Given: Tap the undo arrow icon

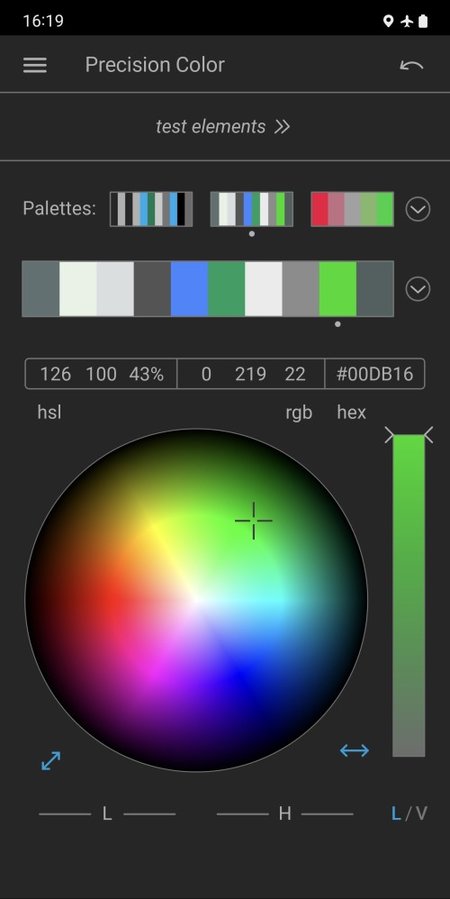Looking at the screenshot, I should (412, 65).
